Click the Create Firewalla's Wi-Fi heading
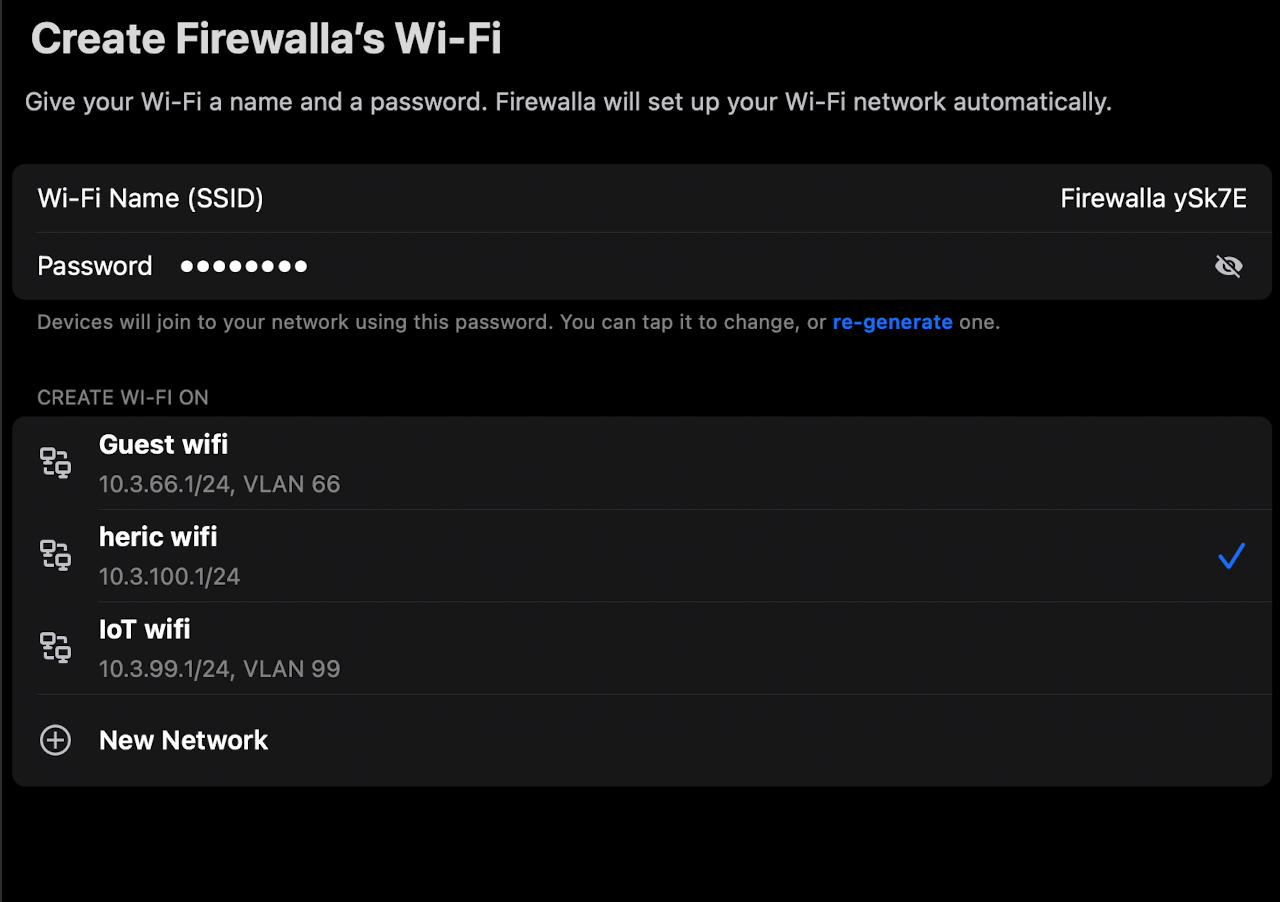The width and height of the screenshot is (1280, 902). point(266,40)
